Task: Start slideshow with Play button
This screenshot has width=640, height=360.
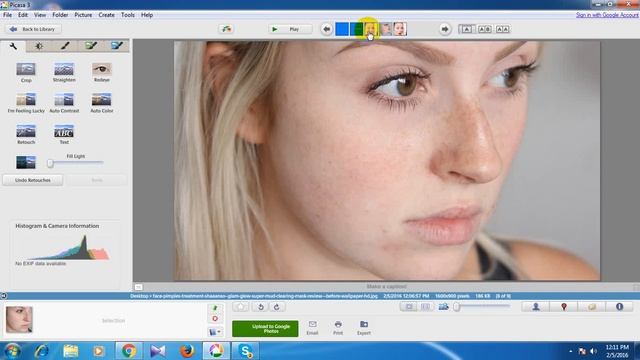Action: tap(290, 29)
